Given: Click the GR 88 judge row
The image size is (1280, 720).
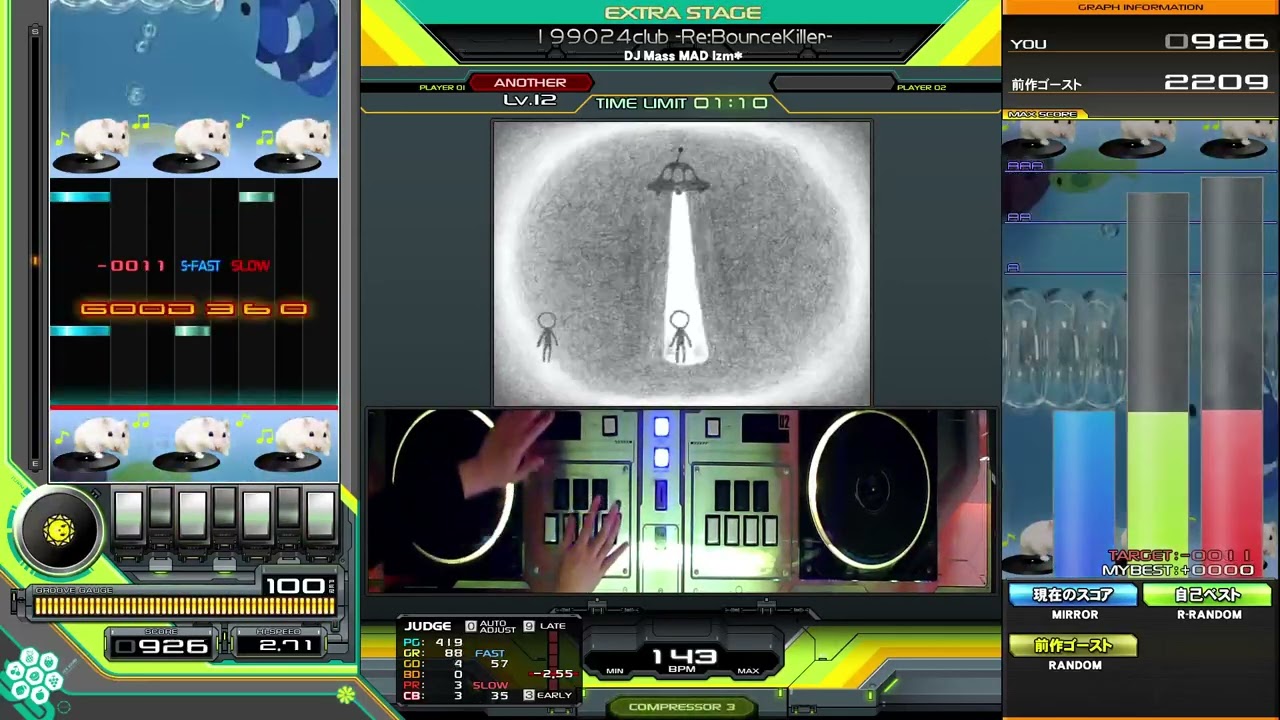Looking at the screenshot, I should [x=433, y=653].
